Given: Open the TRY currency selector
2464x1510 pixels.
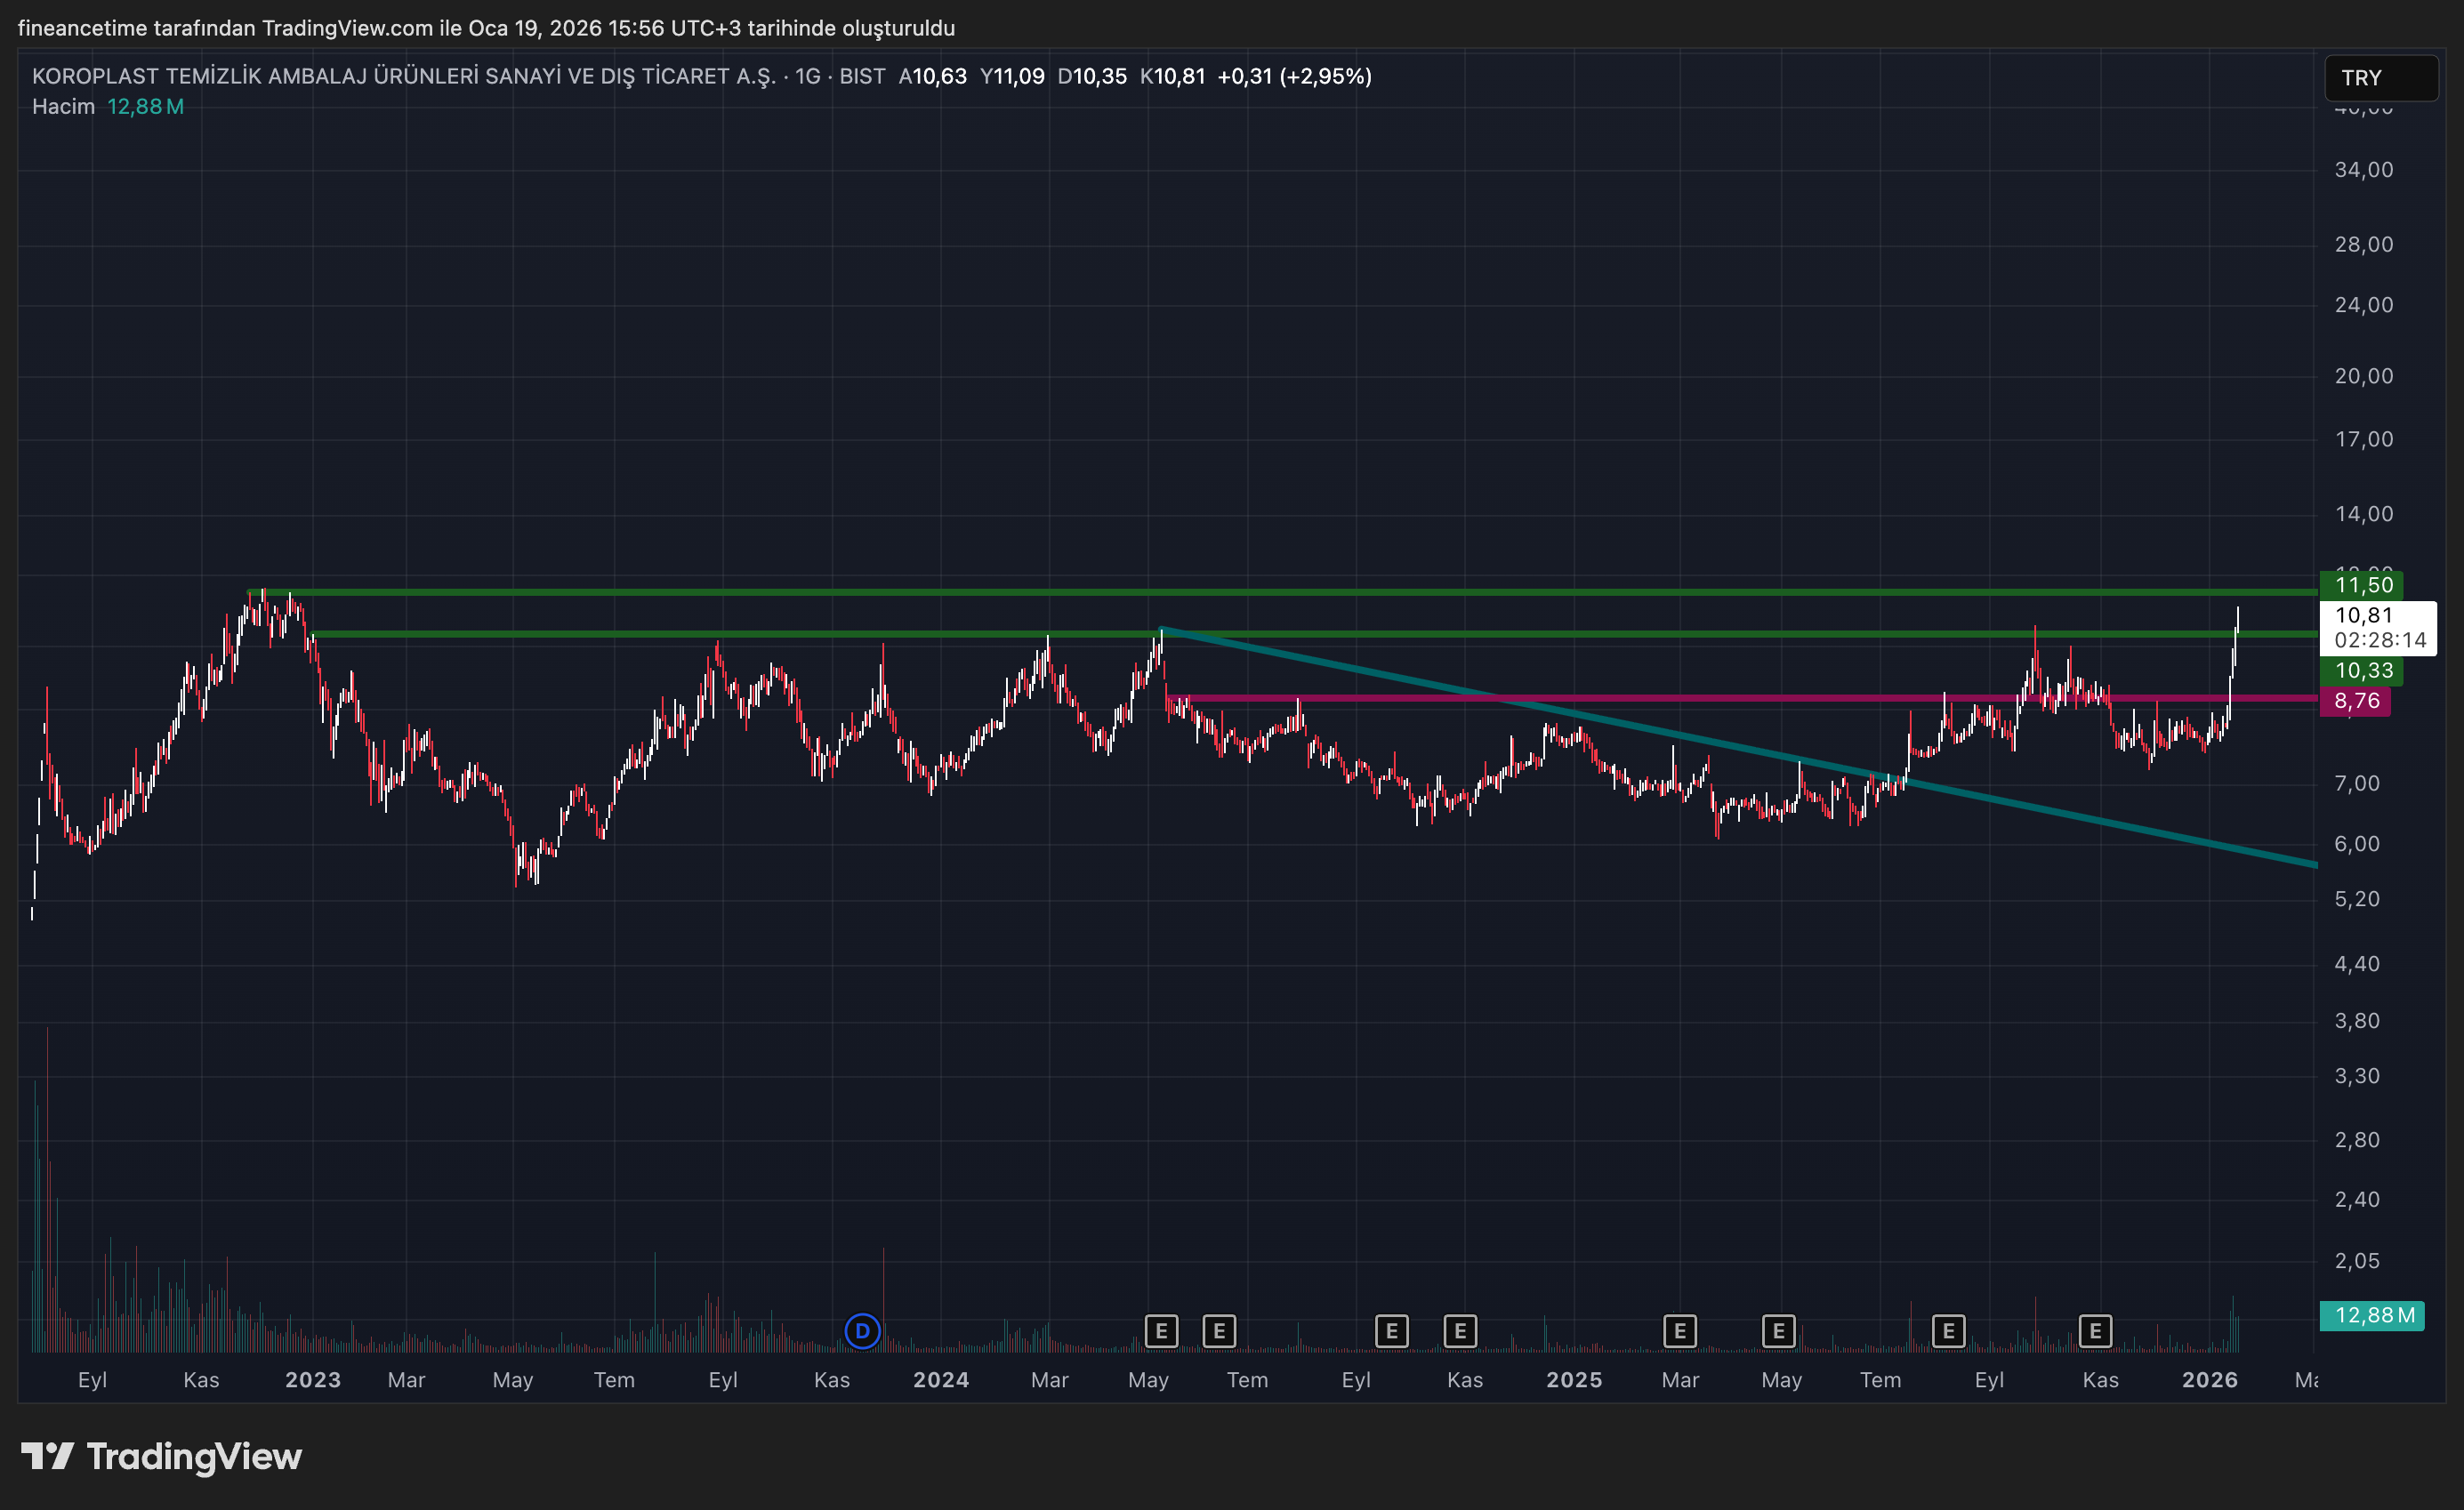Looking at the screenshot, I should click(x=2380, y=78).
